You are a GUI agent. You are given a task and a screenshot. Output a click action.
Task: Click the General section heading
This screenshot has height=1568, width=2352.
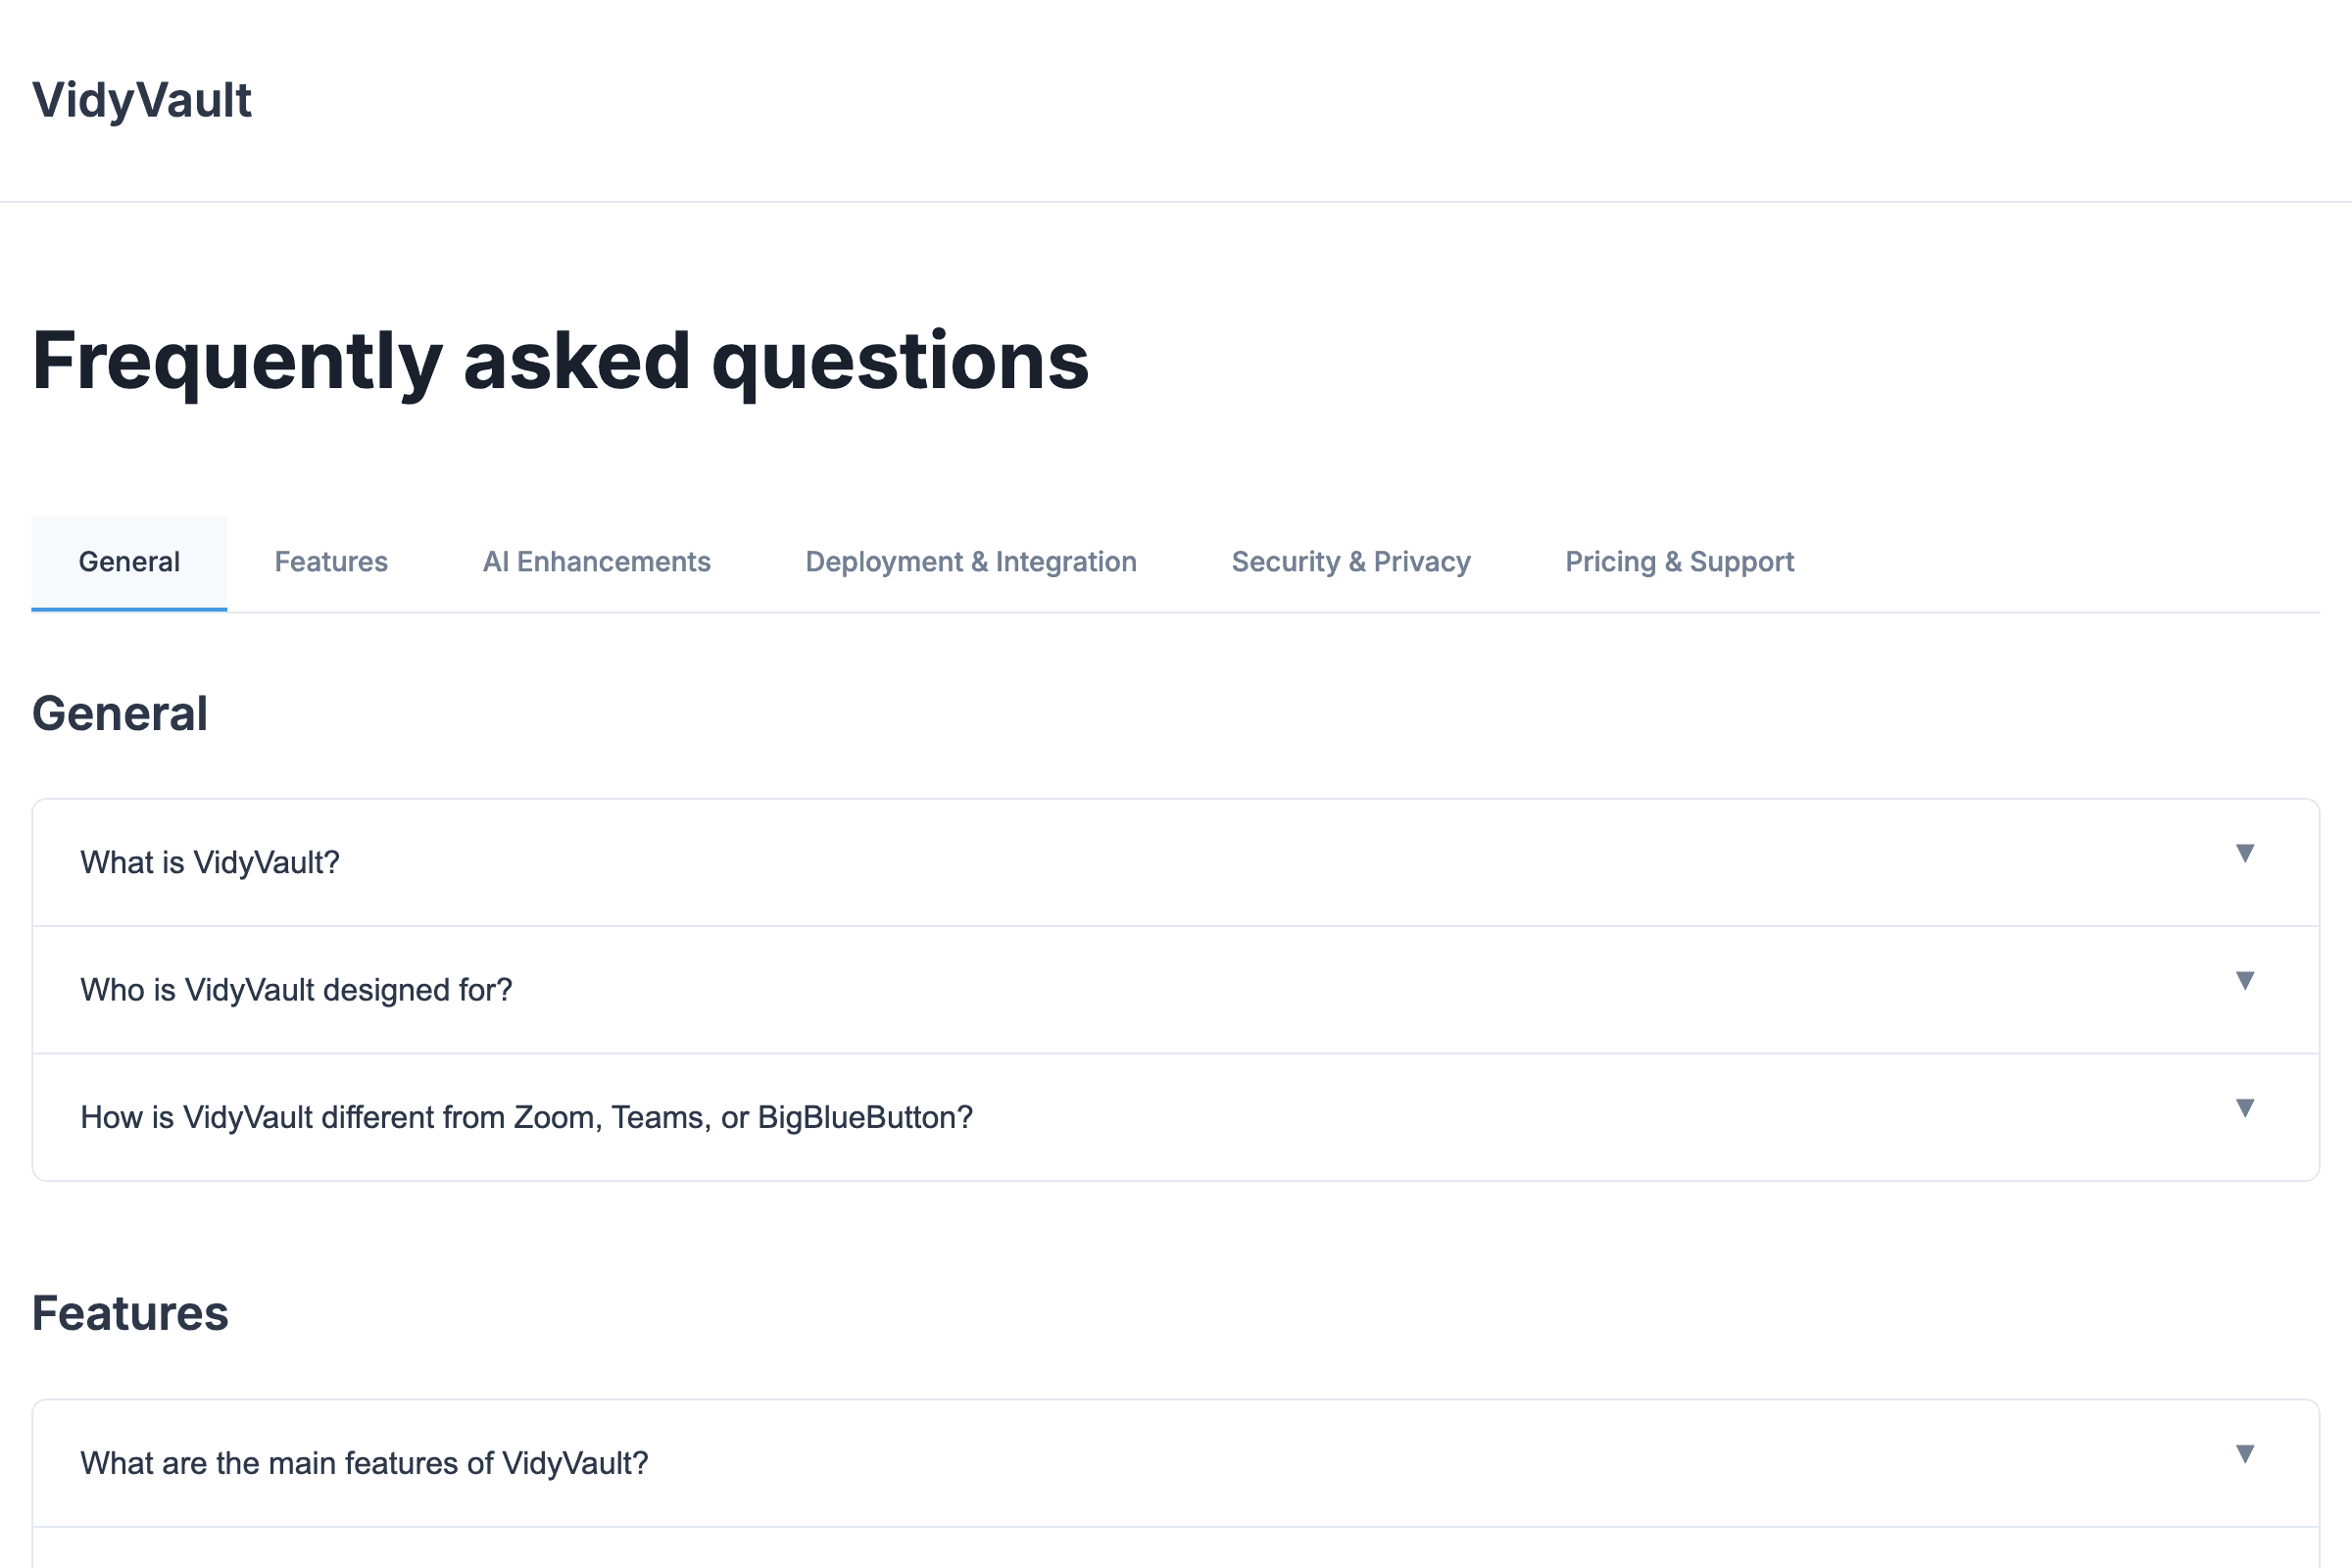120,712
